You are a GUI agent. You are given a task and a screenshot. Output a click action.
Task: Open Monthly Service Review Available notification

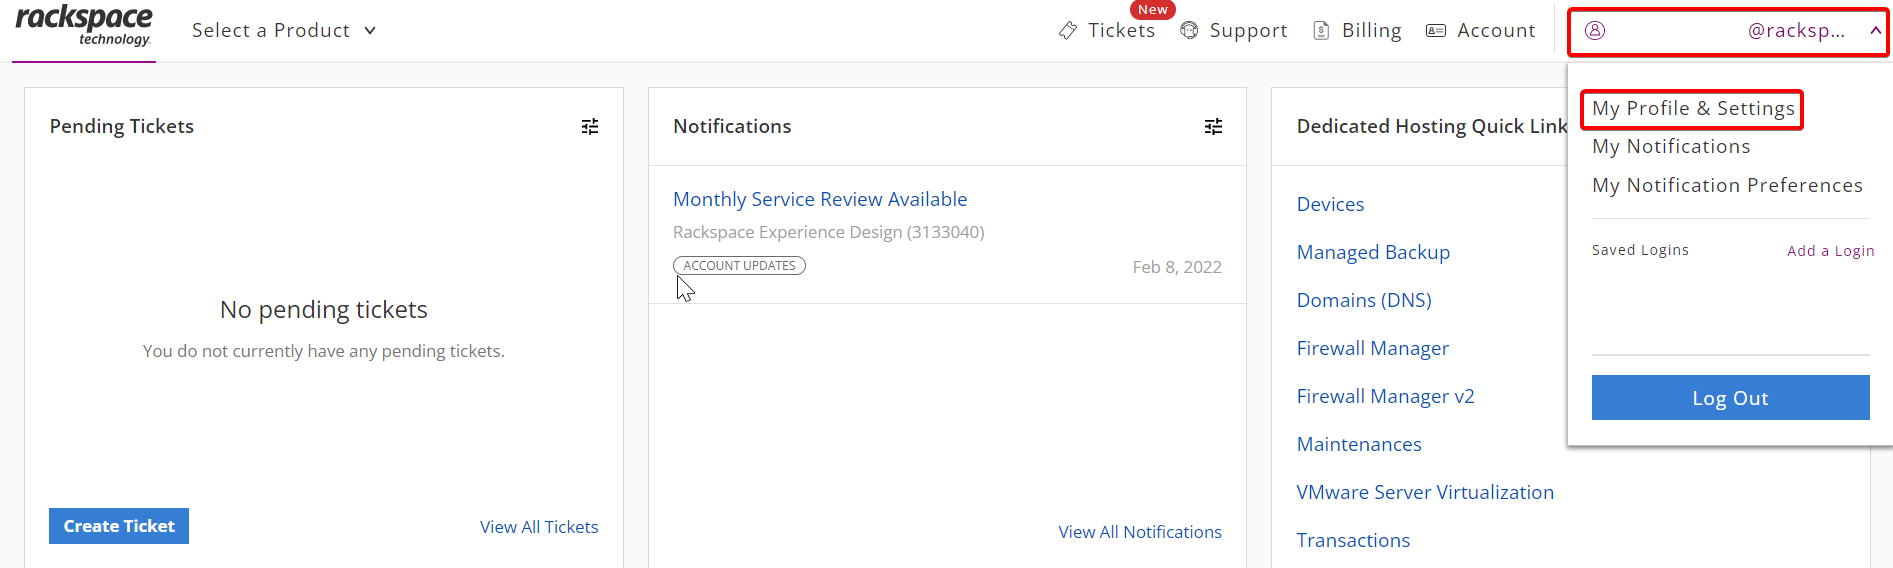point(820,199)
